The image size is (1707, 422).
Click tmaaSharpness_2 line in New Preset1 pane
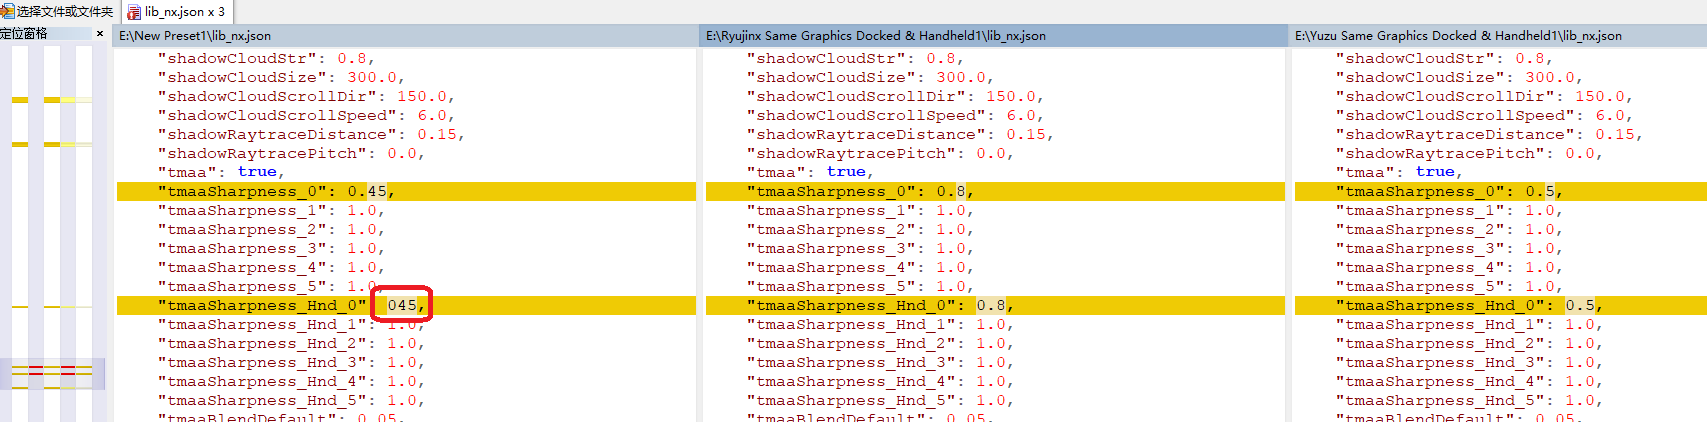[x=271, y=229]
